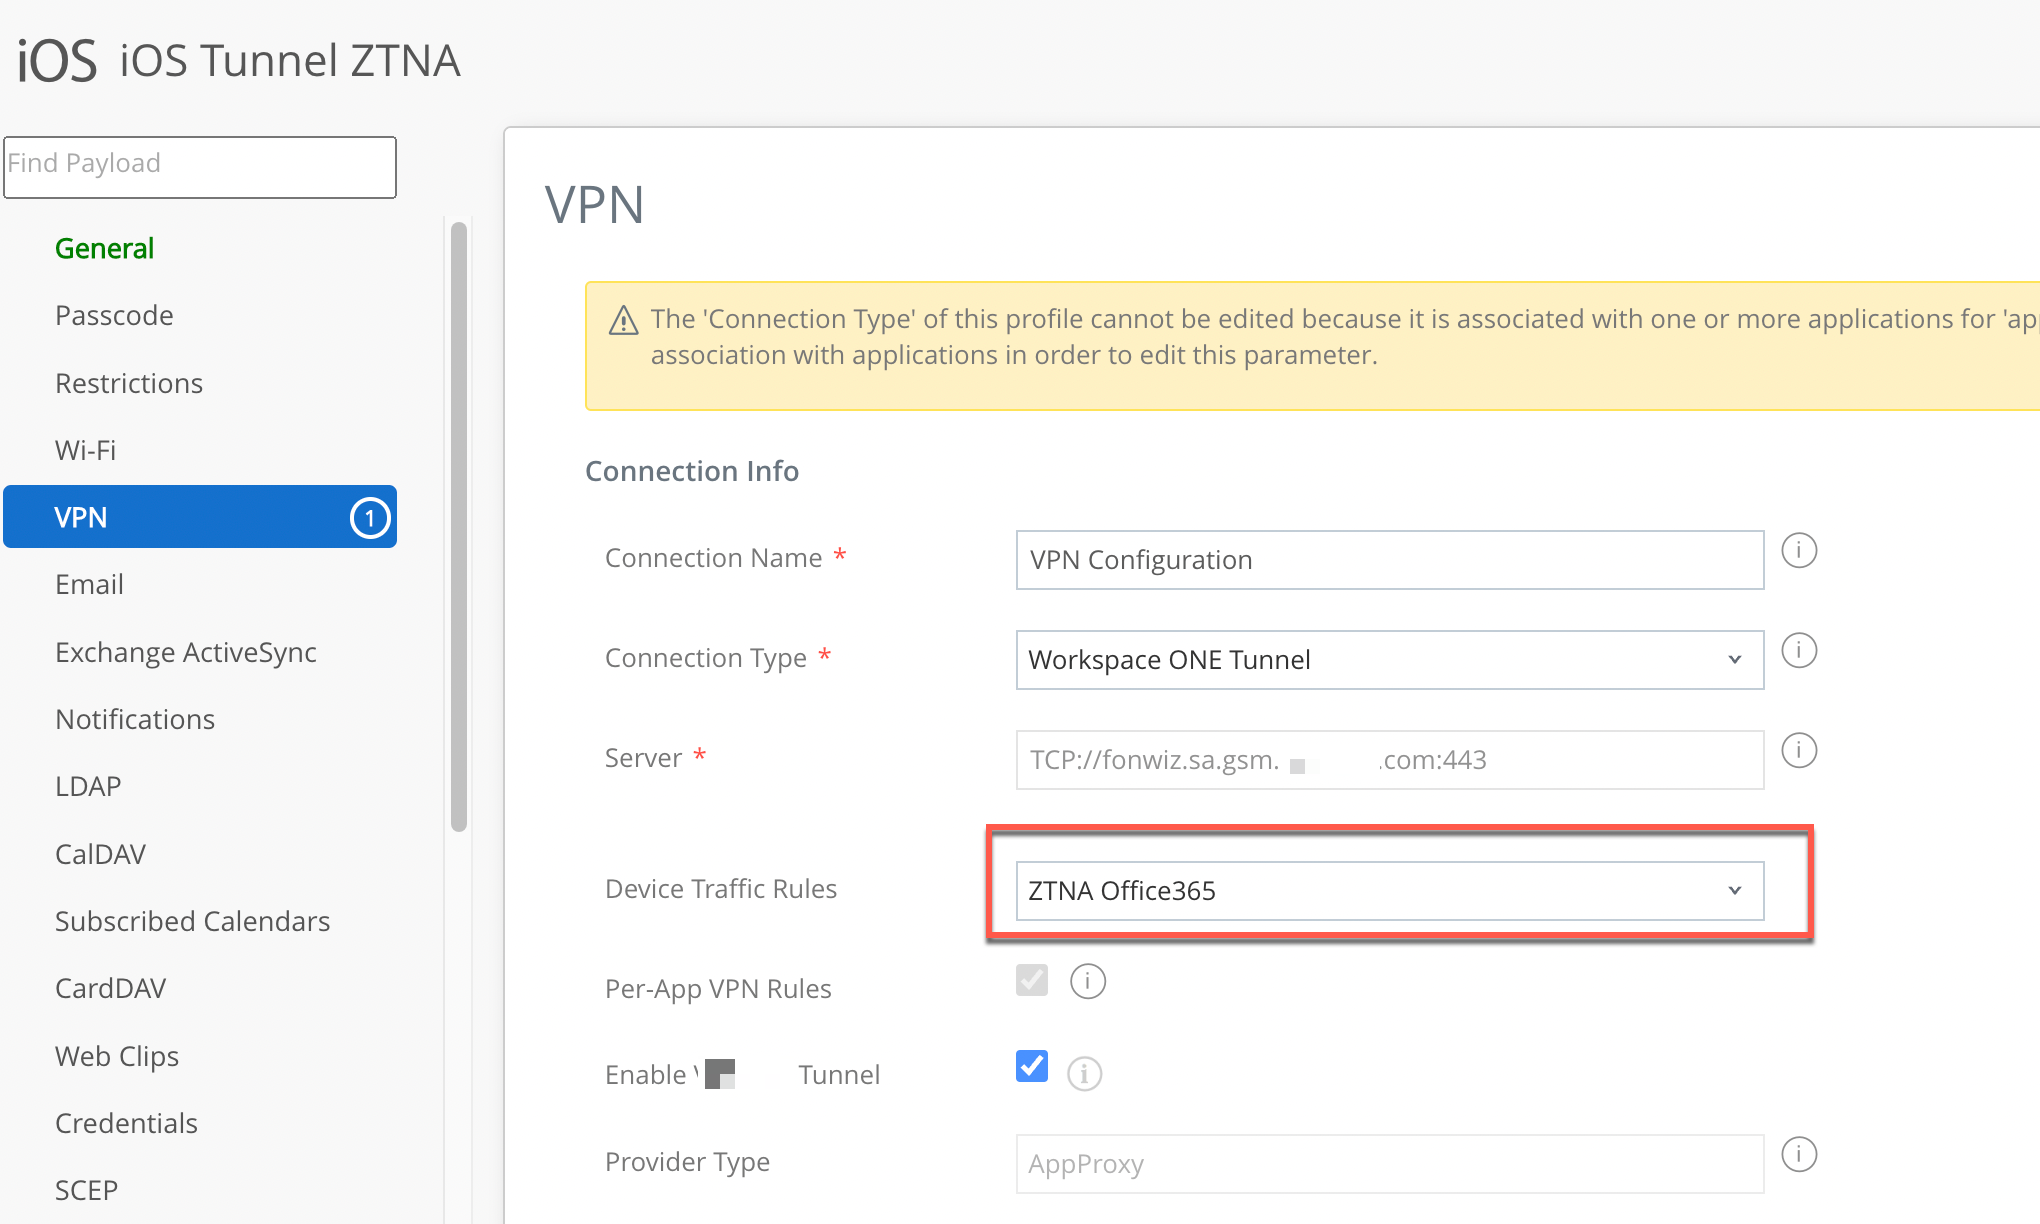Open the Restrictions payload section
2040x1224 pixels.
coord(128,383)
